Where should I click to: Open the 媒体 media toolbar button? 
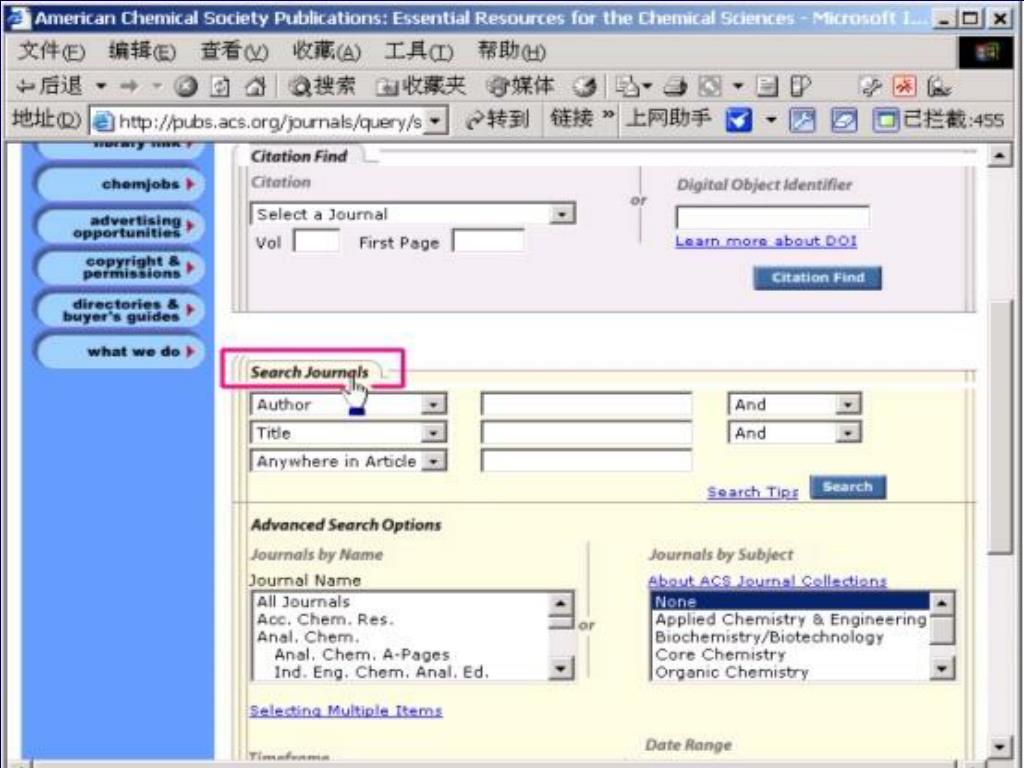(520, 86)
